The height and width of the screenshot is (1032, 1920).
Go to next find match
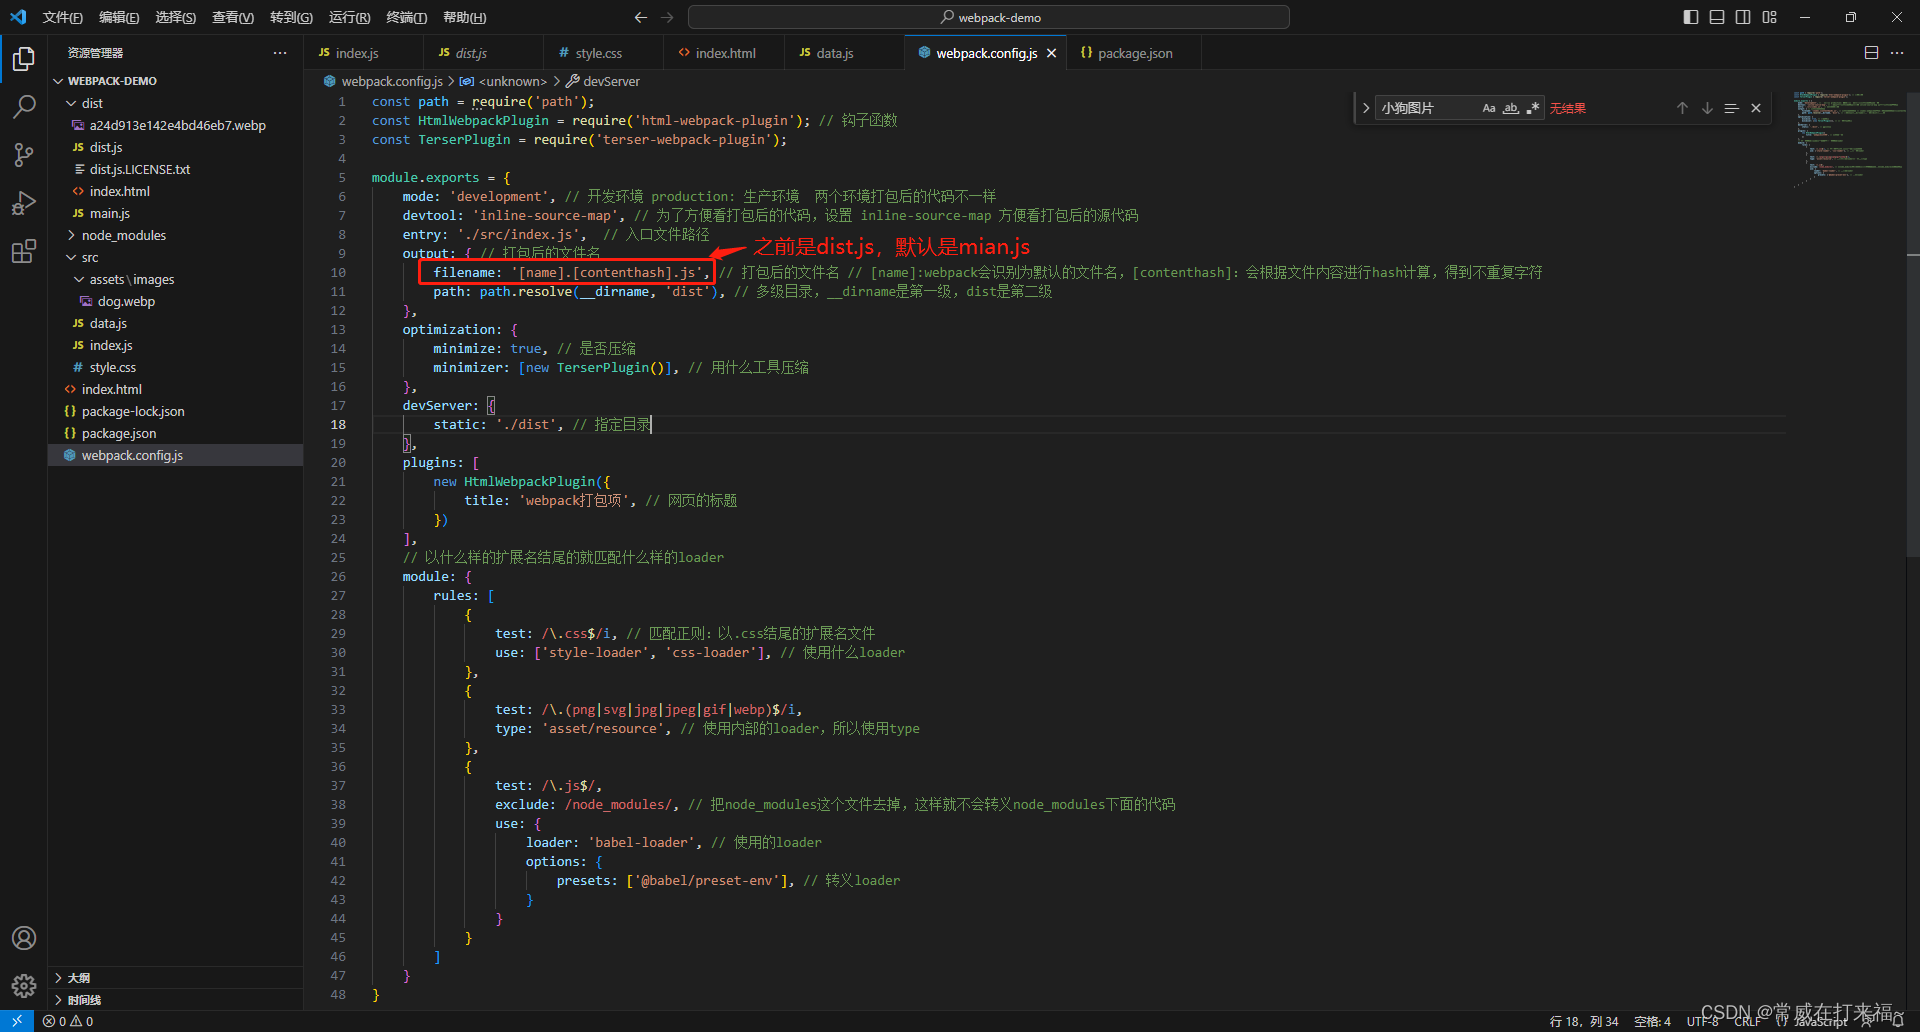tap(1707, 108)
